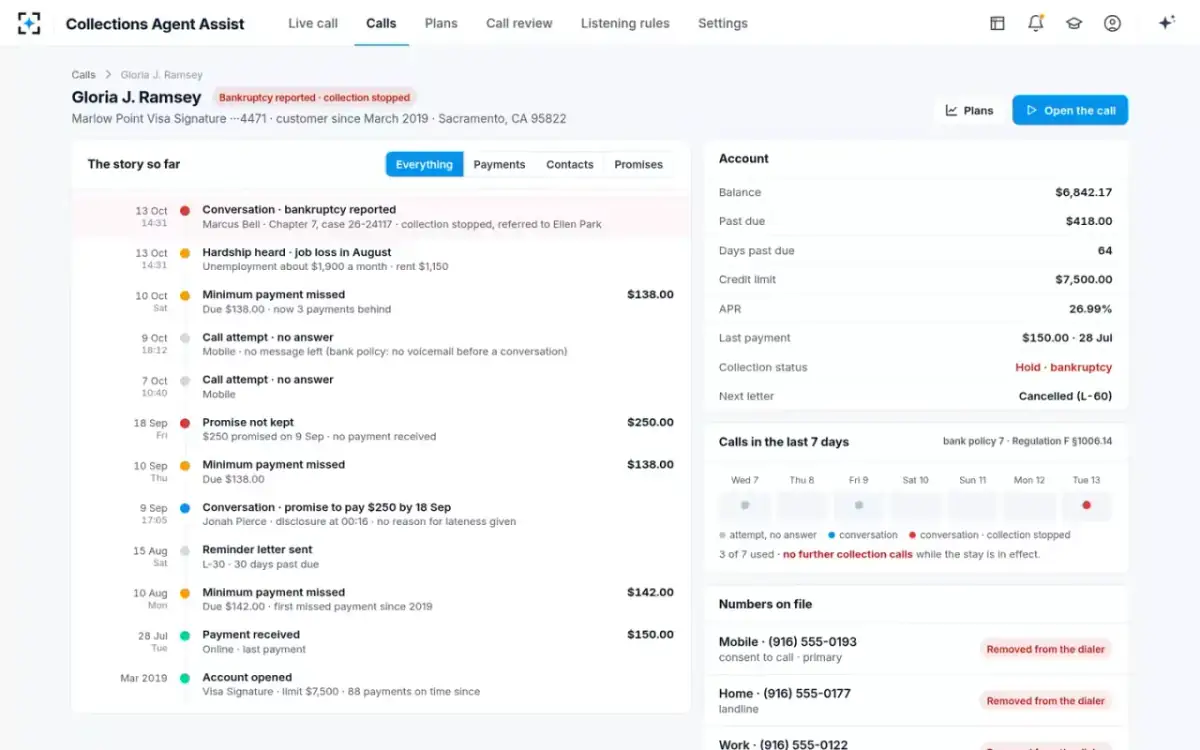Screen dimensions: 1200x750
Task: Filter the story by Payments
Action: (499, 164)
